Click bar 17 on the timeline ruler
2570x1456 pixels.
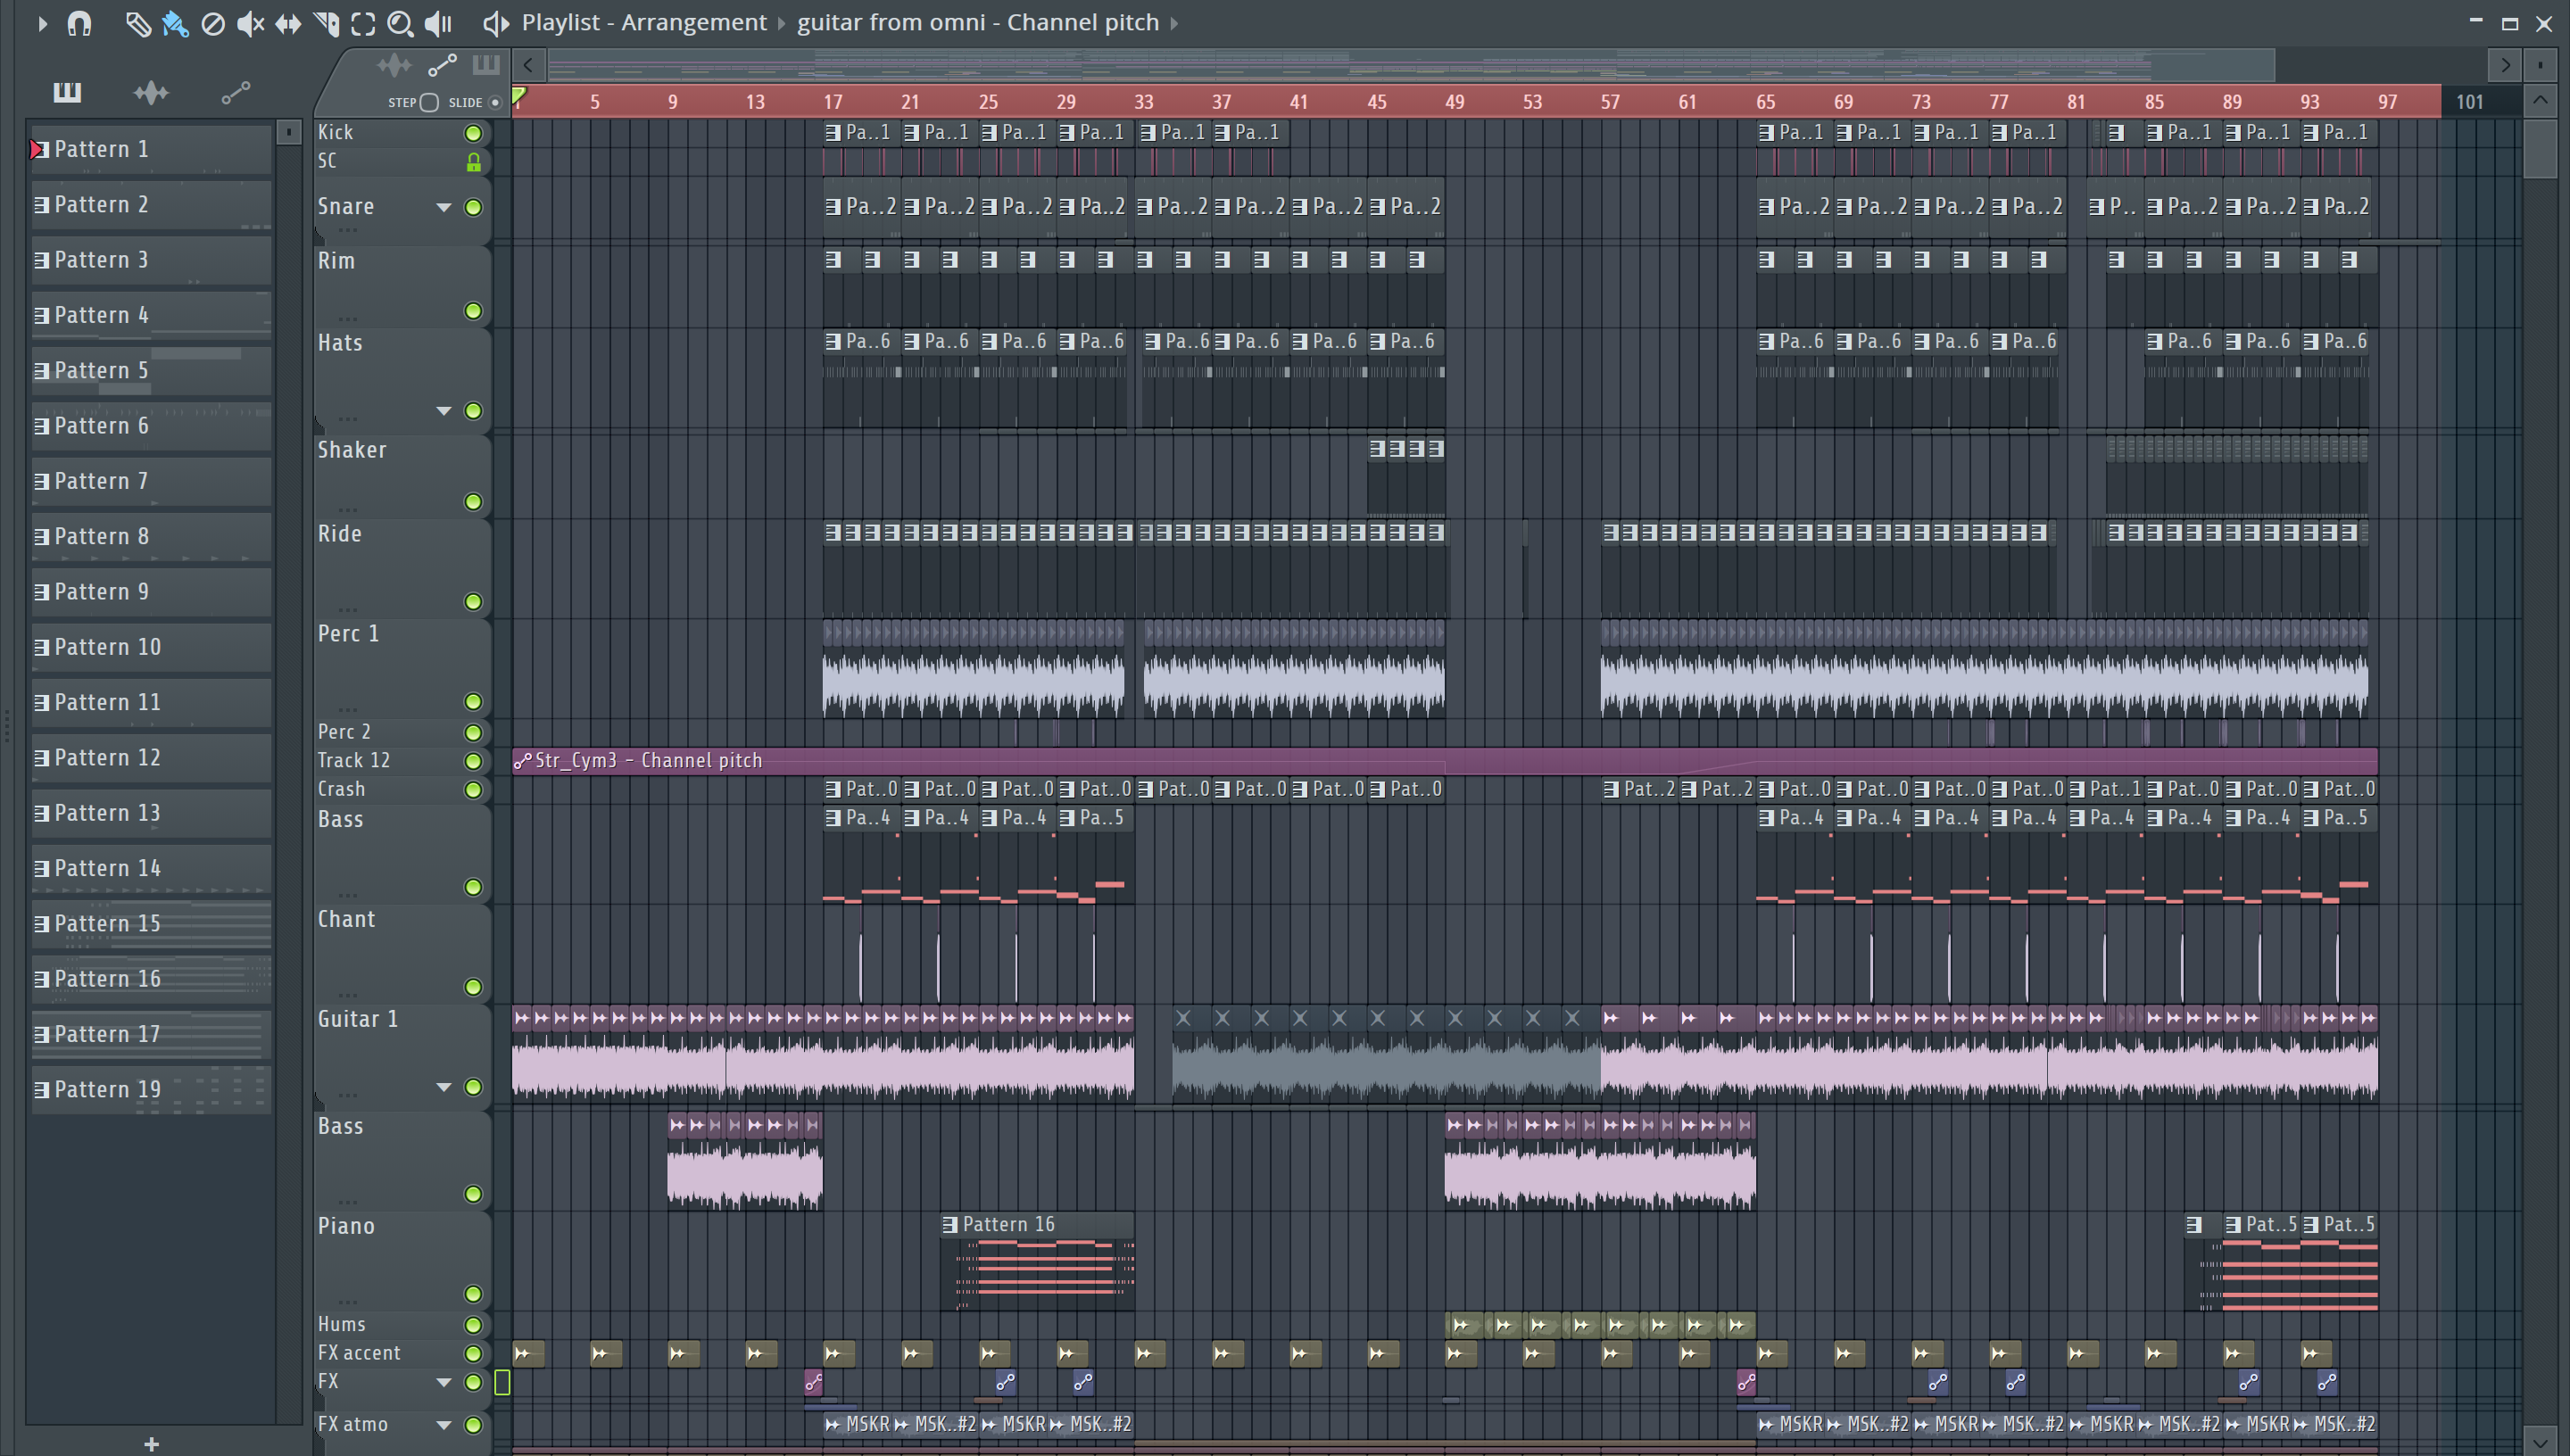point(832,102)
